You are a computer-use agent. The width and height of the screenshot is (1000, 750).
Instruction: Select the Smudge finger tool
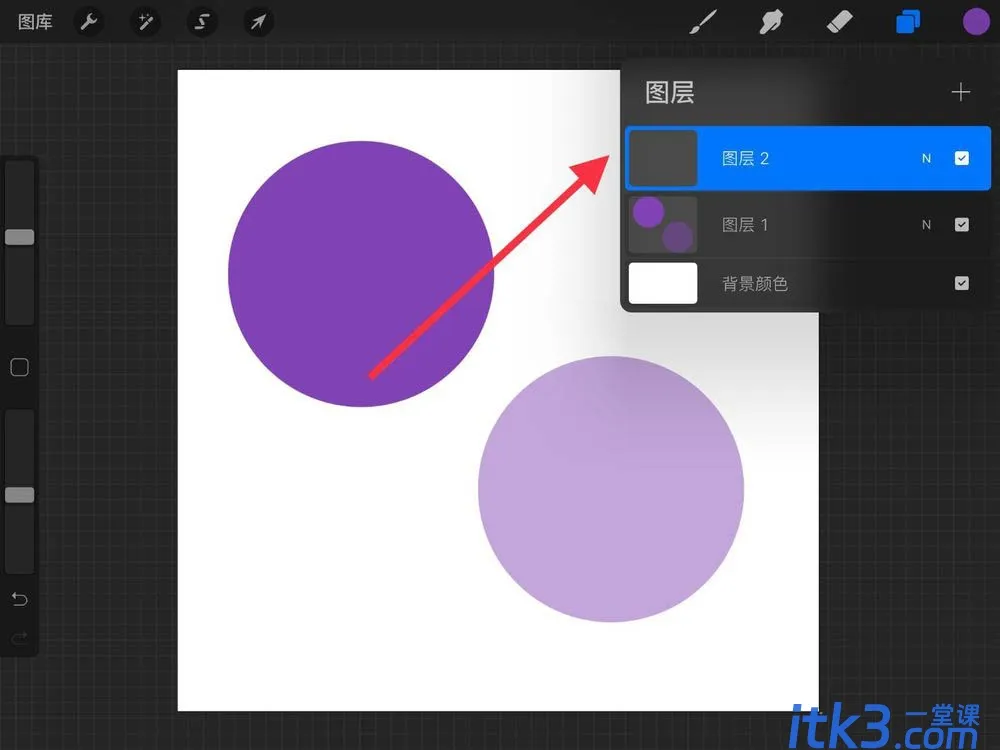[x=771, y=22]
